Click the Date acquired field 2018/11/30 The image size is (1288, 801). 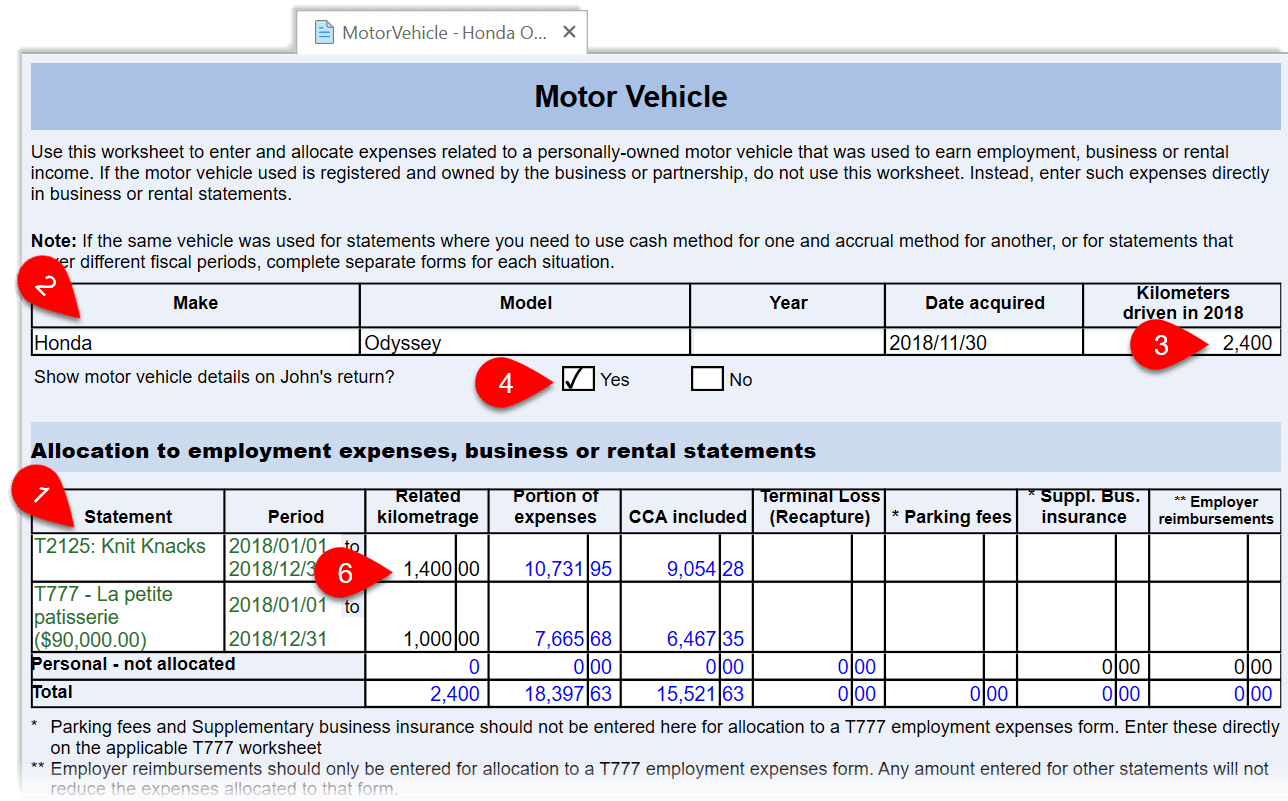point(983,342)
